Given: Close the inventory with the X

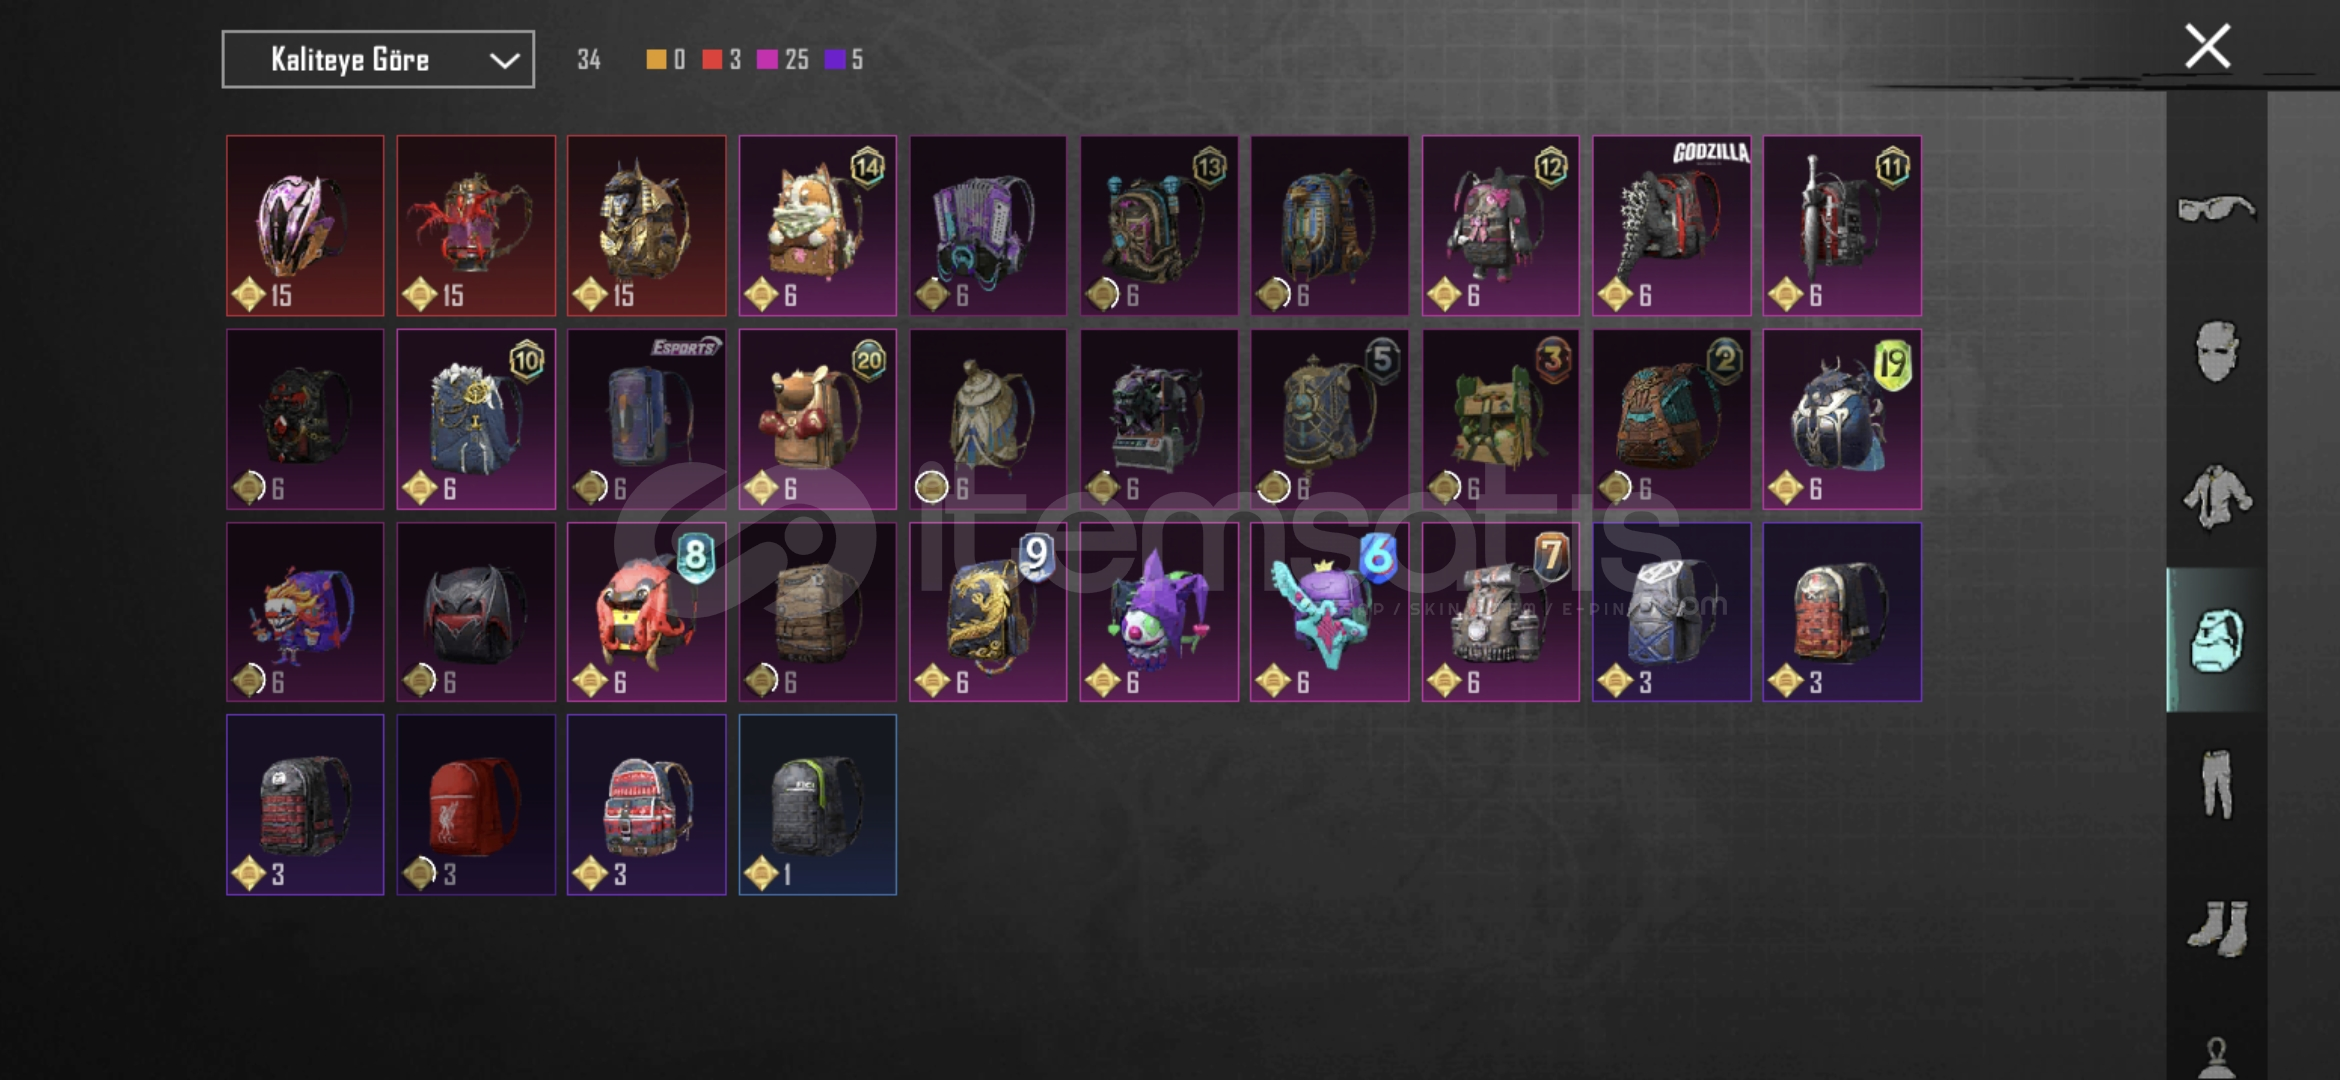Looking at the screenshot, I should pos(2207,46).
